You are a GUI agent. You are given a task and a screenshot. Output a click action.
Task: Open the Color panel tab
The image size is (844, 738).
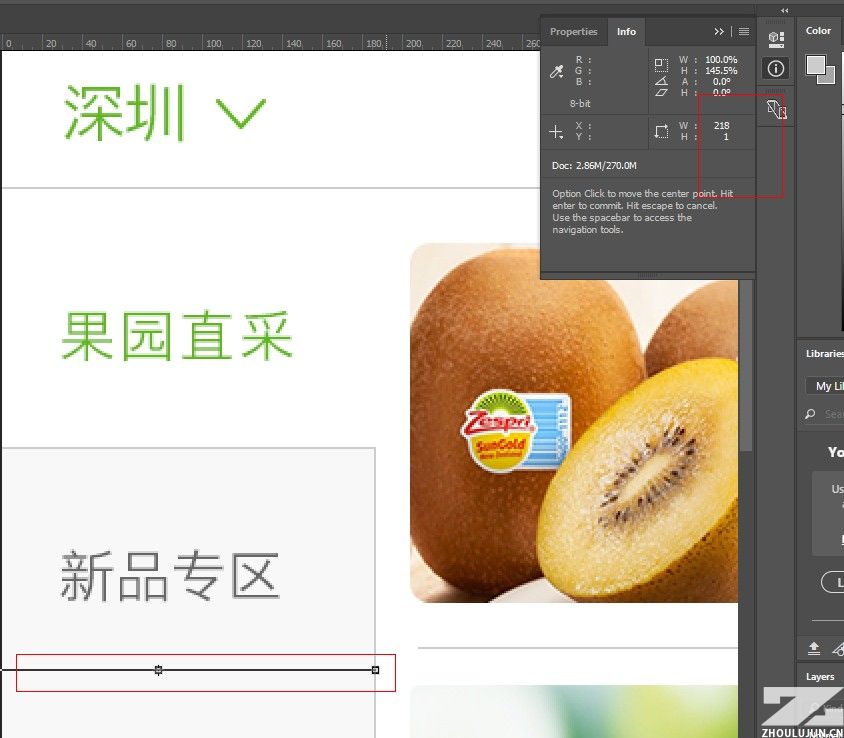(819, 31)
